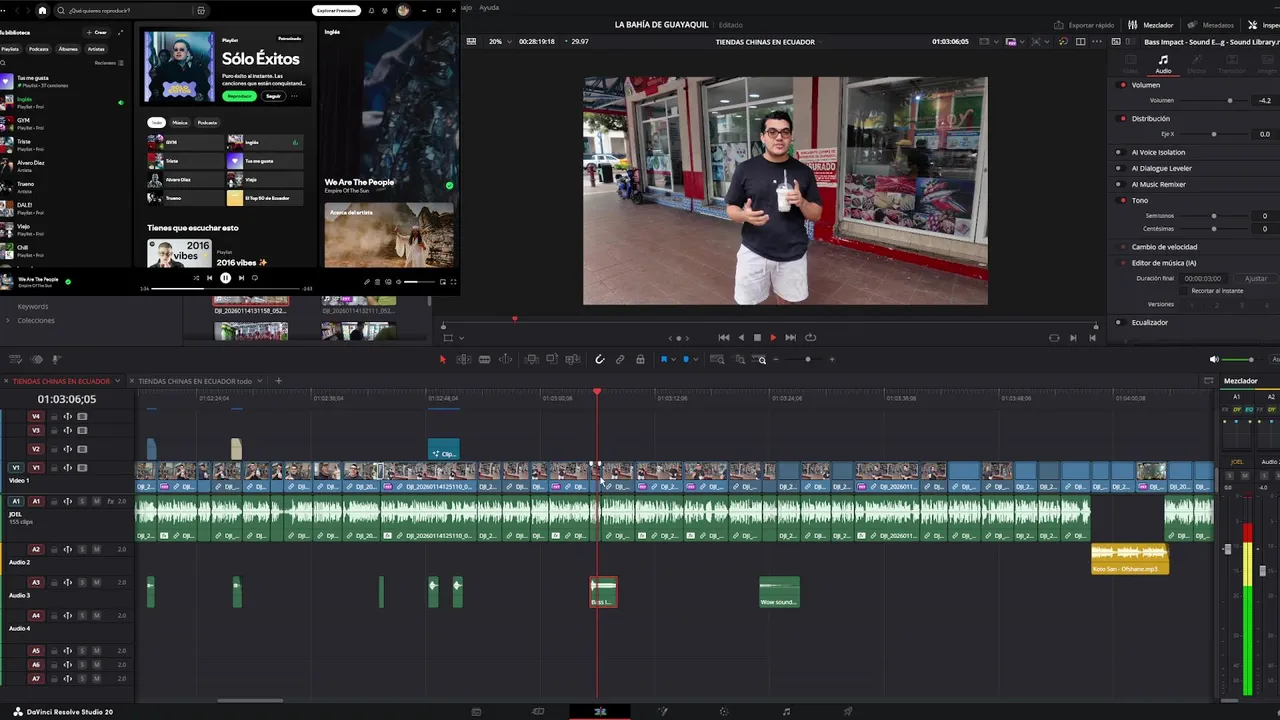Screen dimensions: 1280x720
Task: Switch to TIENDAS CHINAS EN ECUADOR todo tab
Action: 195,381
